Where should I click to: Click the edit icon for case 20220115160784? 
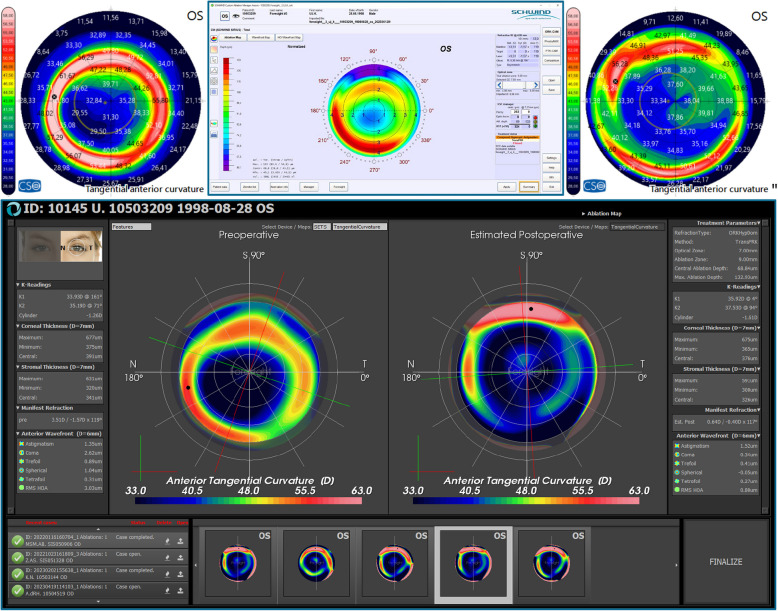click(165, 541)
